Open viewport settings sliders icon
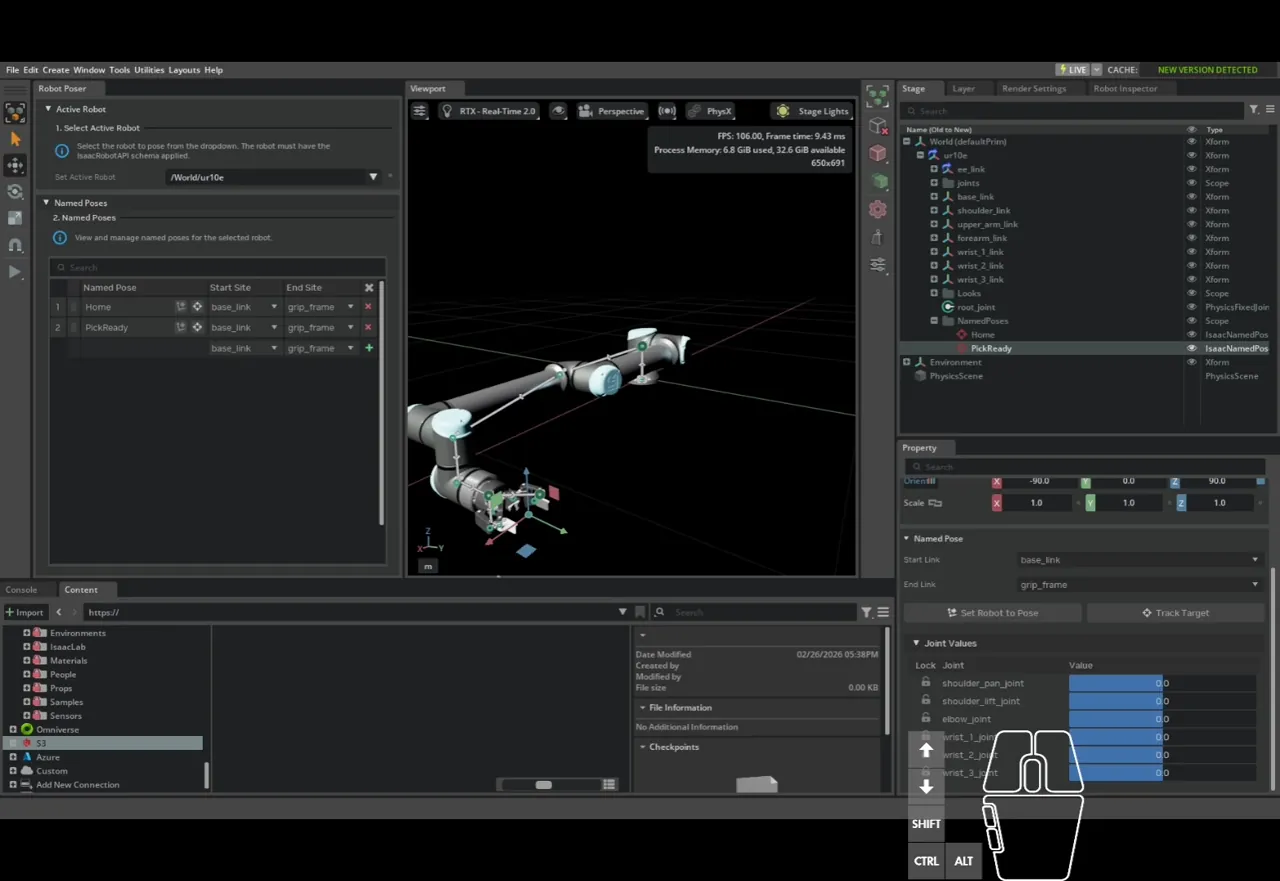This screenshot has height=881, width=1280. 420,111
